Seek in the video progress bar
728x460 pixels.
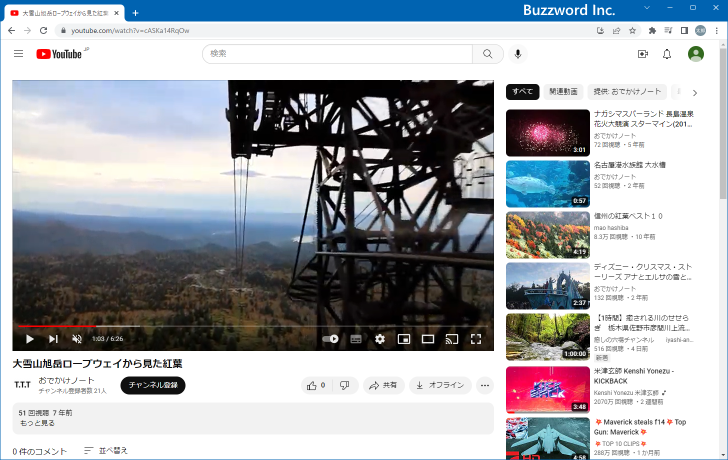(x=253, y=326)
